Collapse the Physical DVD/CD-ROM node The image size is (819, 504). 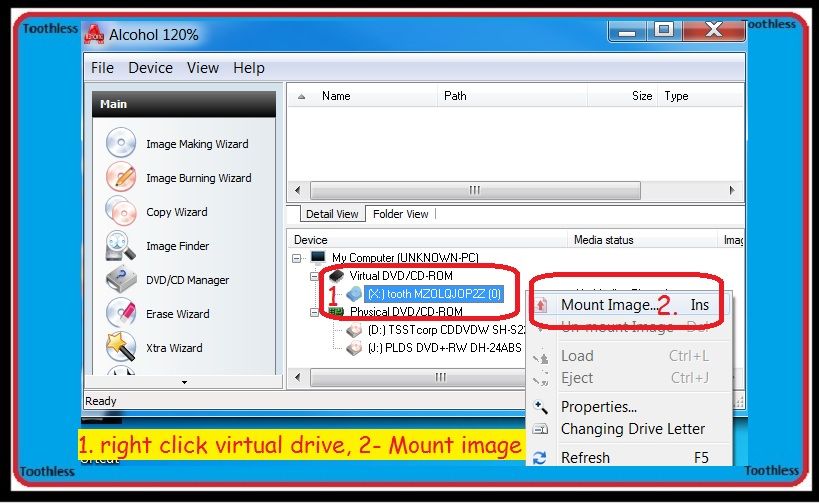314,312
